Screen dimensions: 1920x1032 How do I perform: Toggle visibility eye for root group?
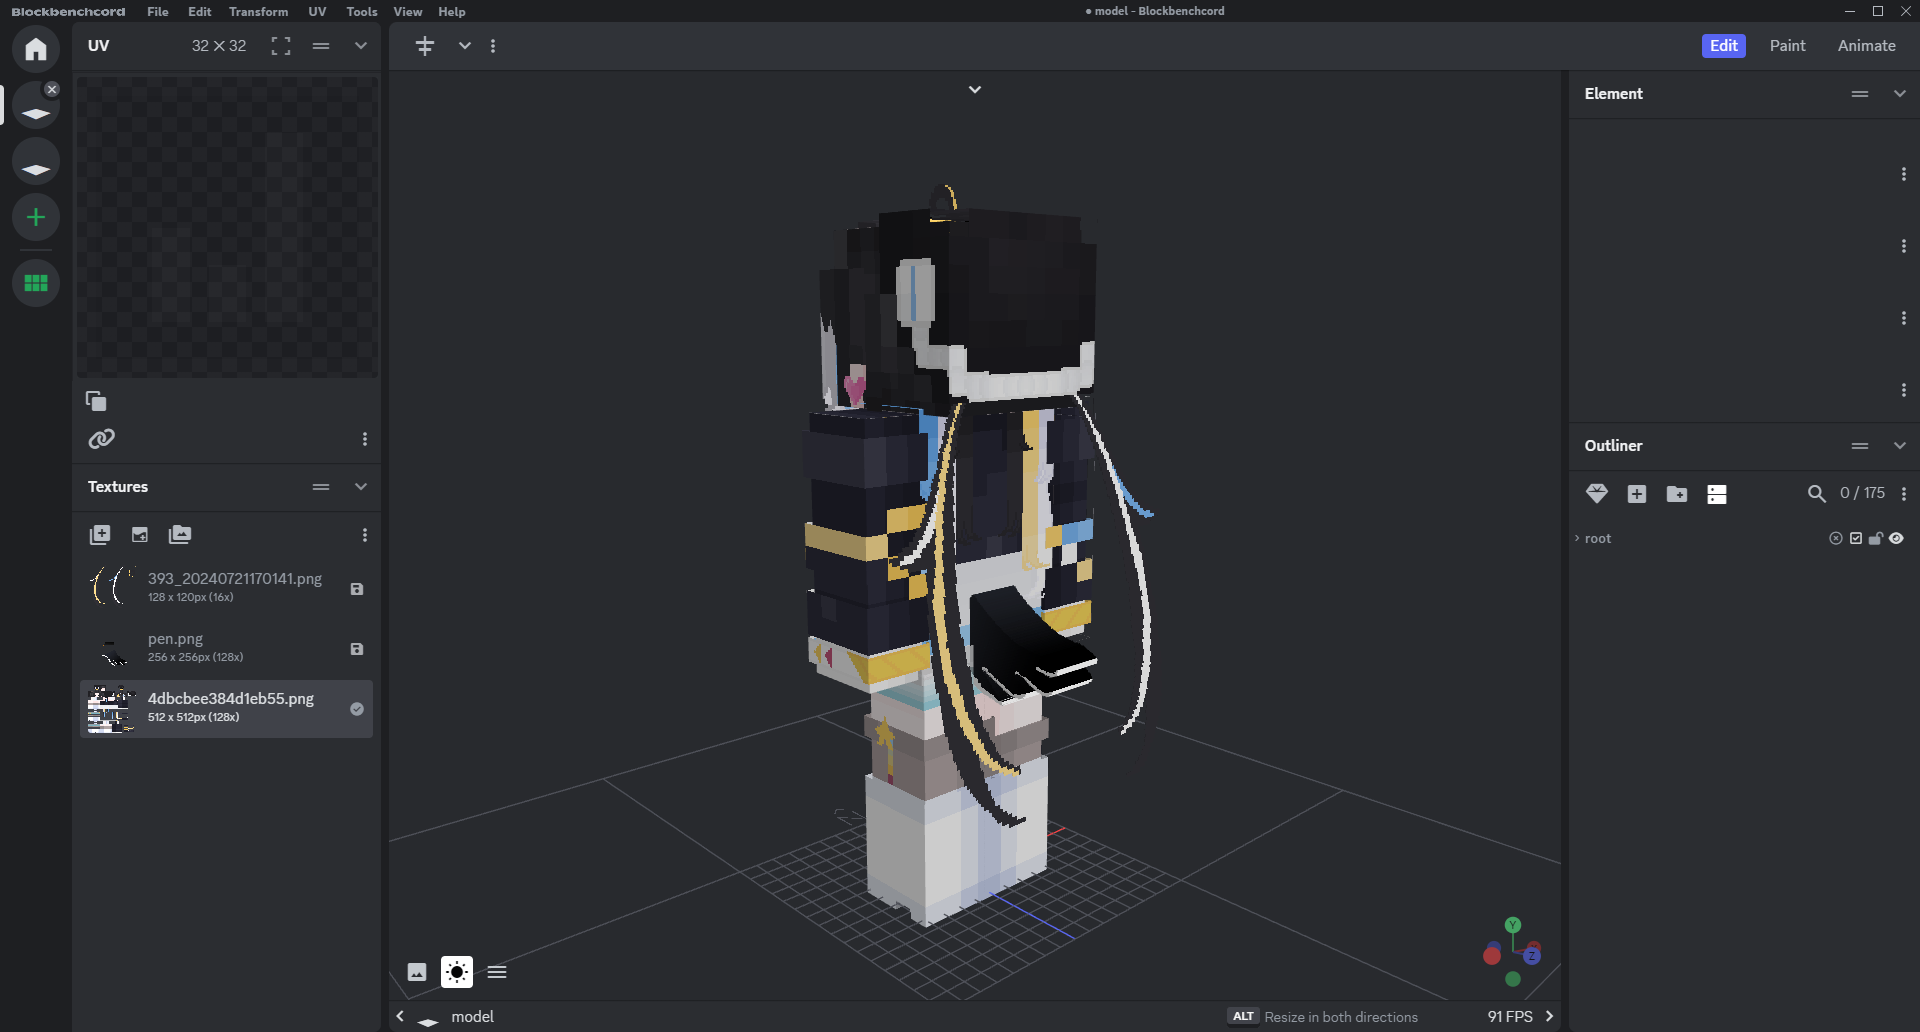(1896, 538)
